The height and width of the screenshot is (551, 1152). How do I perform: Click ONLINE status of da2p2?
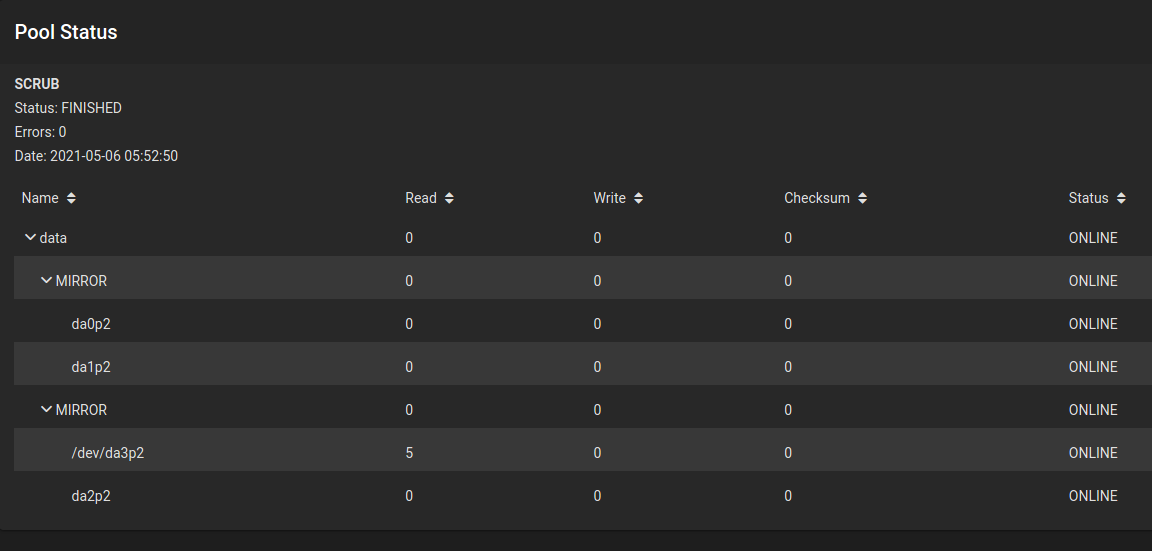(1093, 496)
